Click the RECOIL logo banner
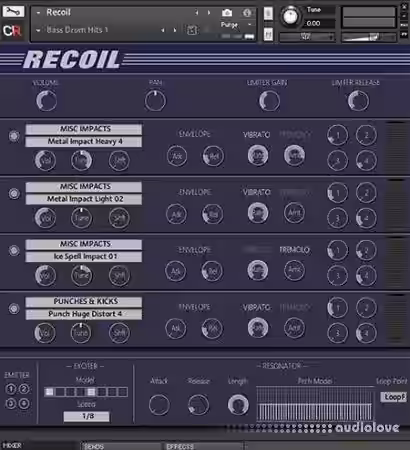410x450 pixels. (72, 60)
